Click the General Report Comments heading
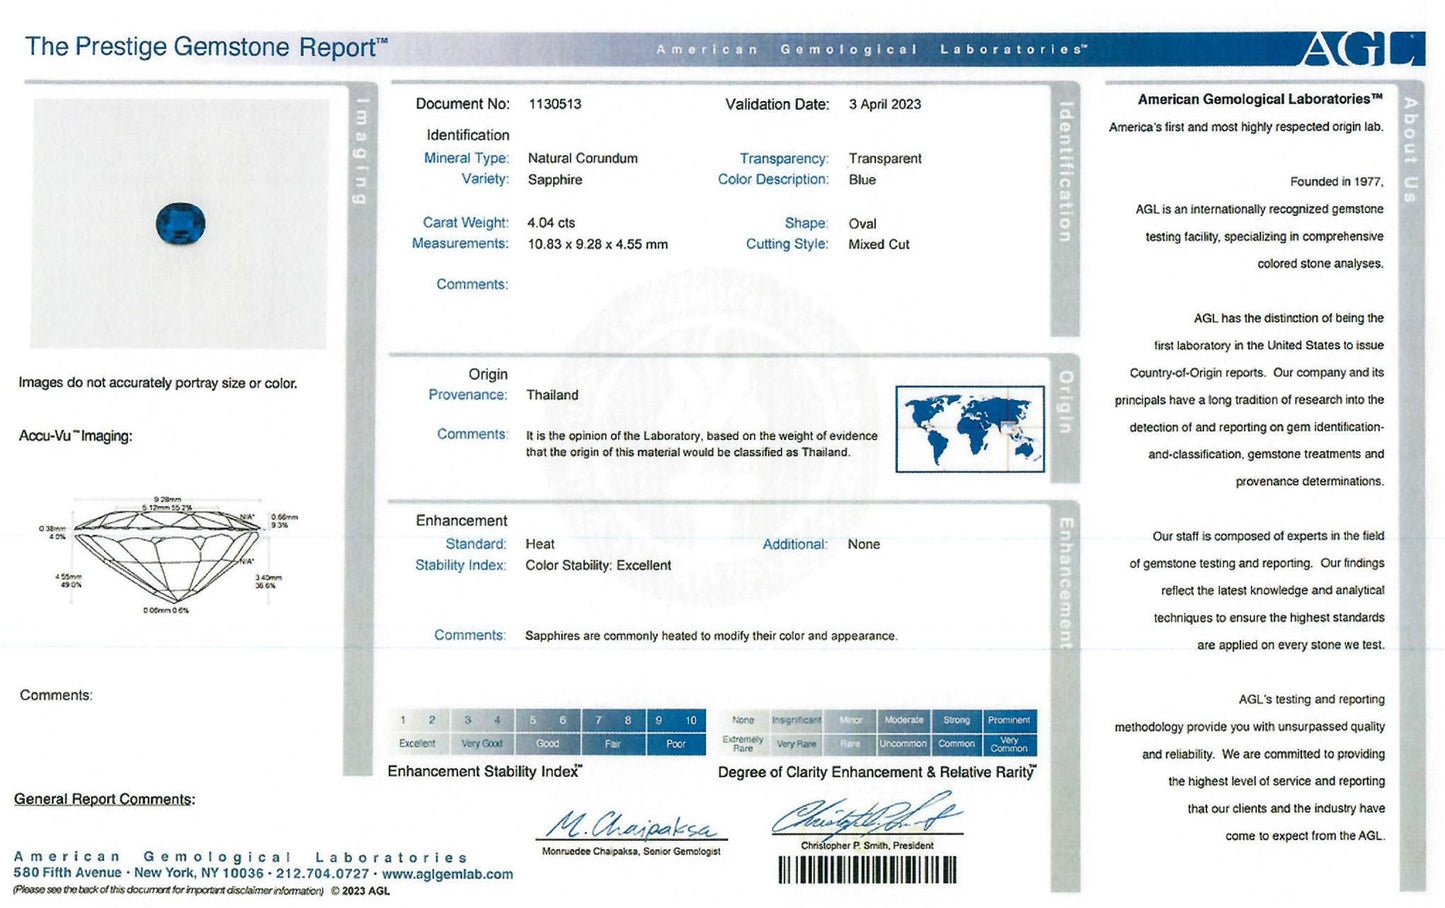 point(104,799)
